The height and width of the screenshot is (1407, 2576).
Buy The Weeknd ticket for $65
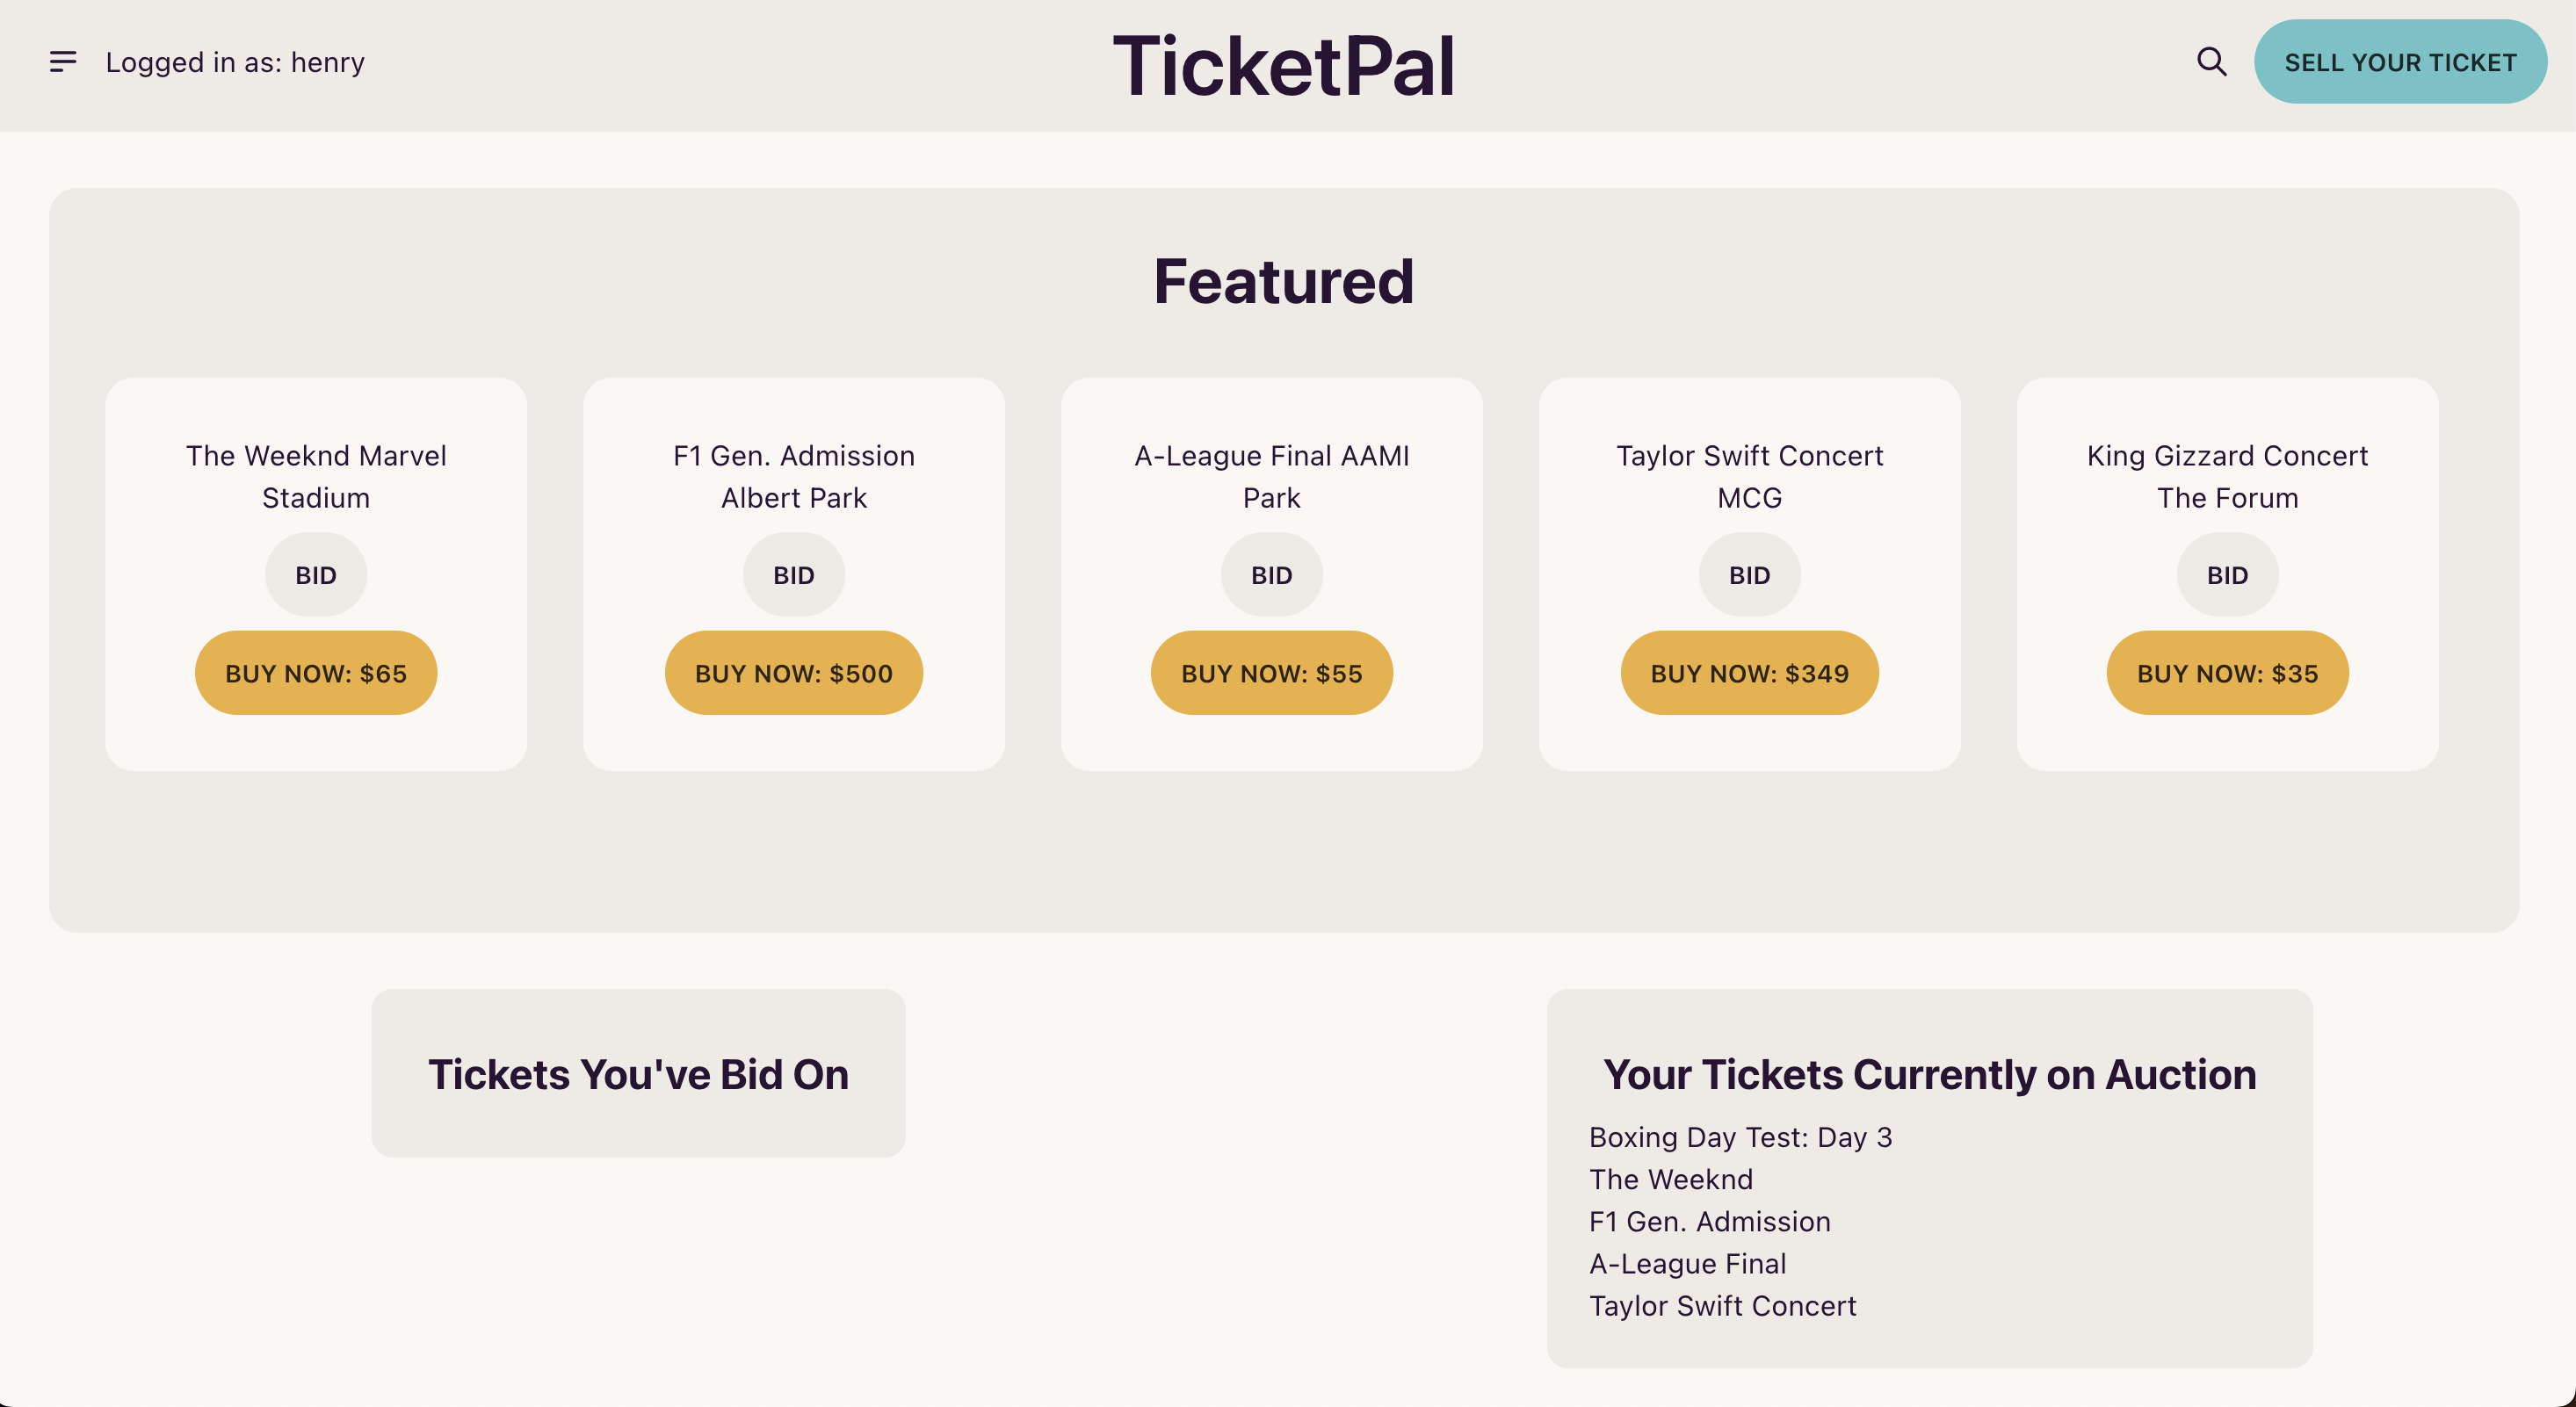[316, 673]
